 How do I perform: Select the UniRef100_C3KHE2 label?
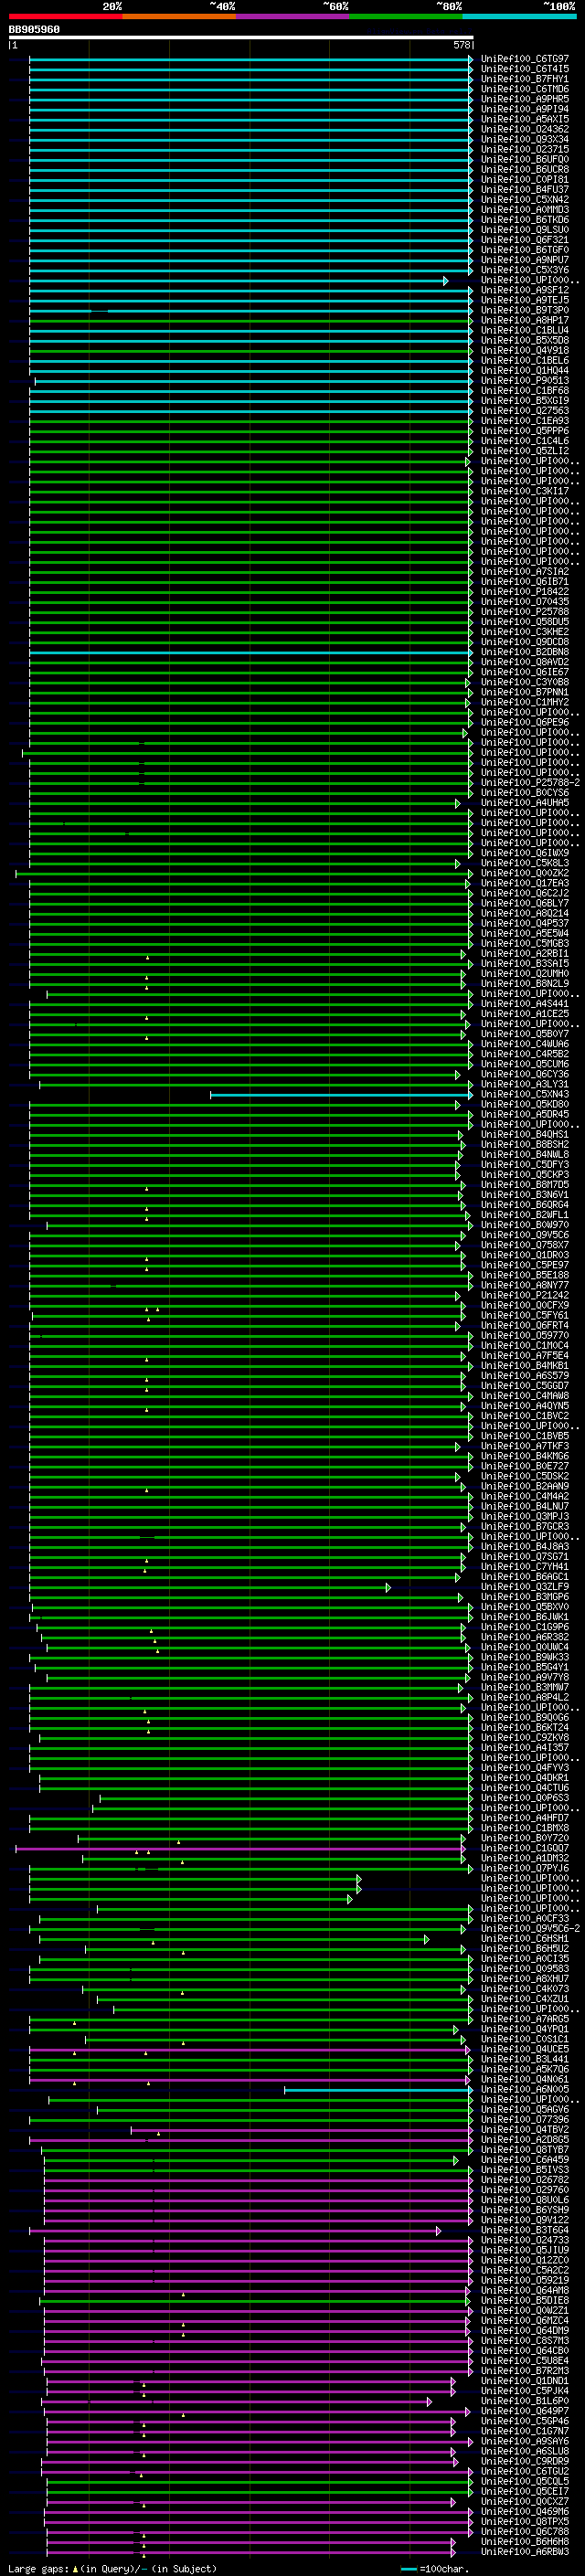pos(525,631)
